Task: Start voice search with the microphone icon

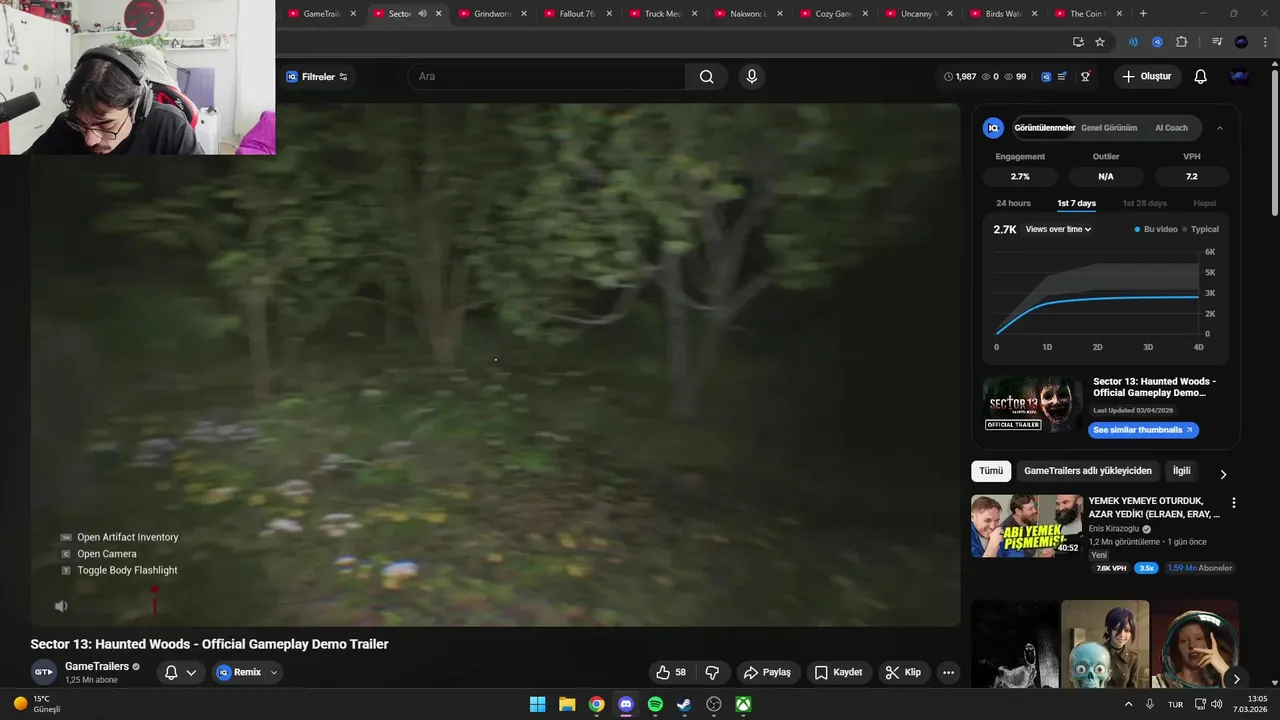Action: click(752, 77)
